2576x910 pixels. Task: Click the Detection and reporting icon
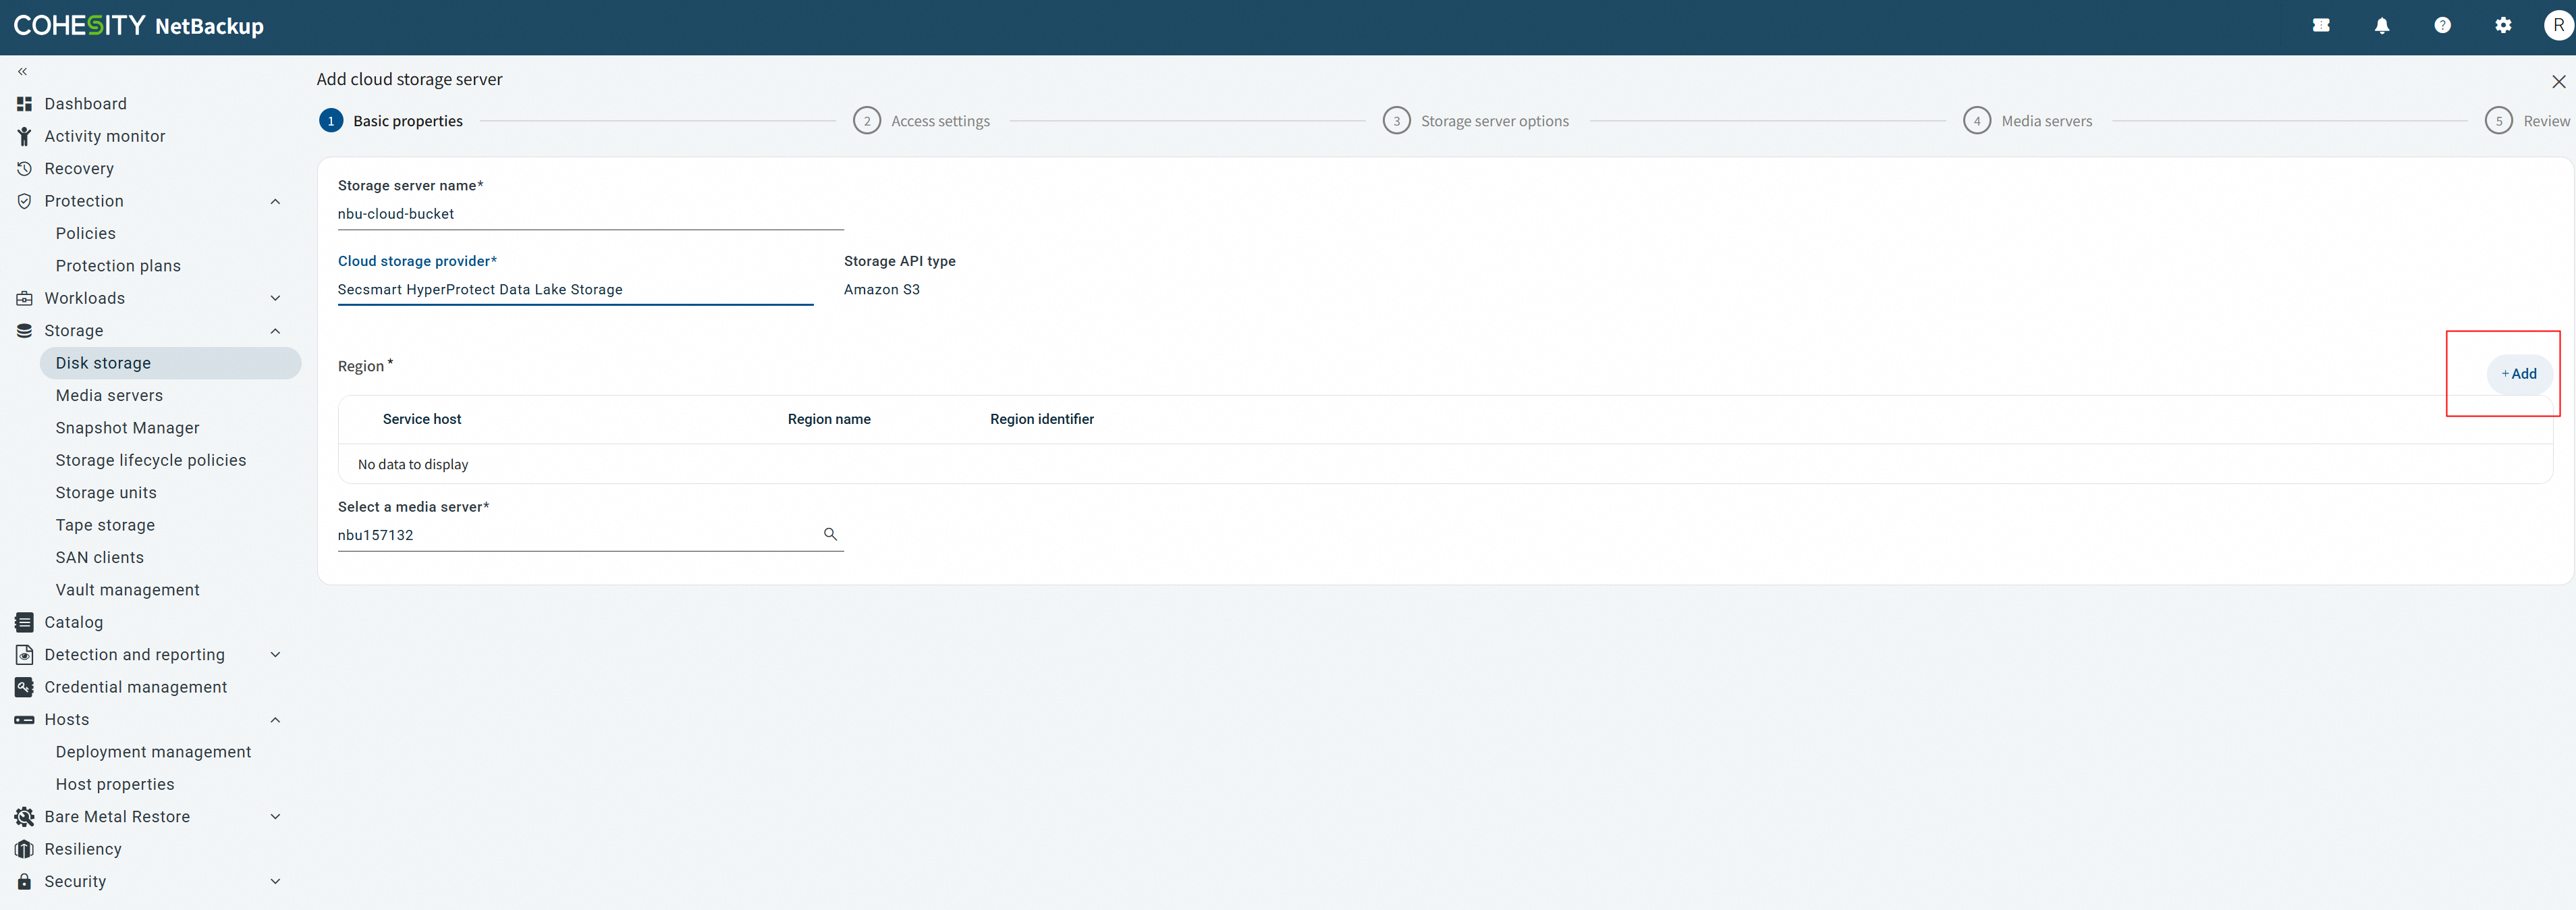(24, 655)
